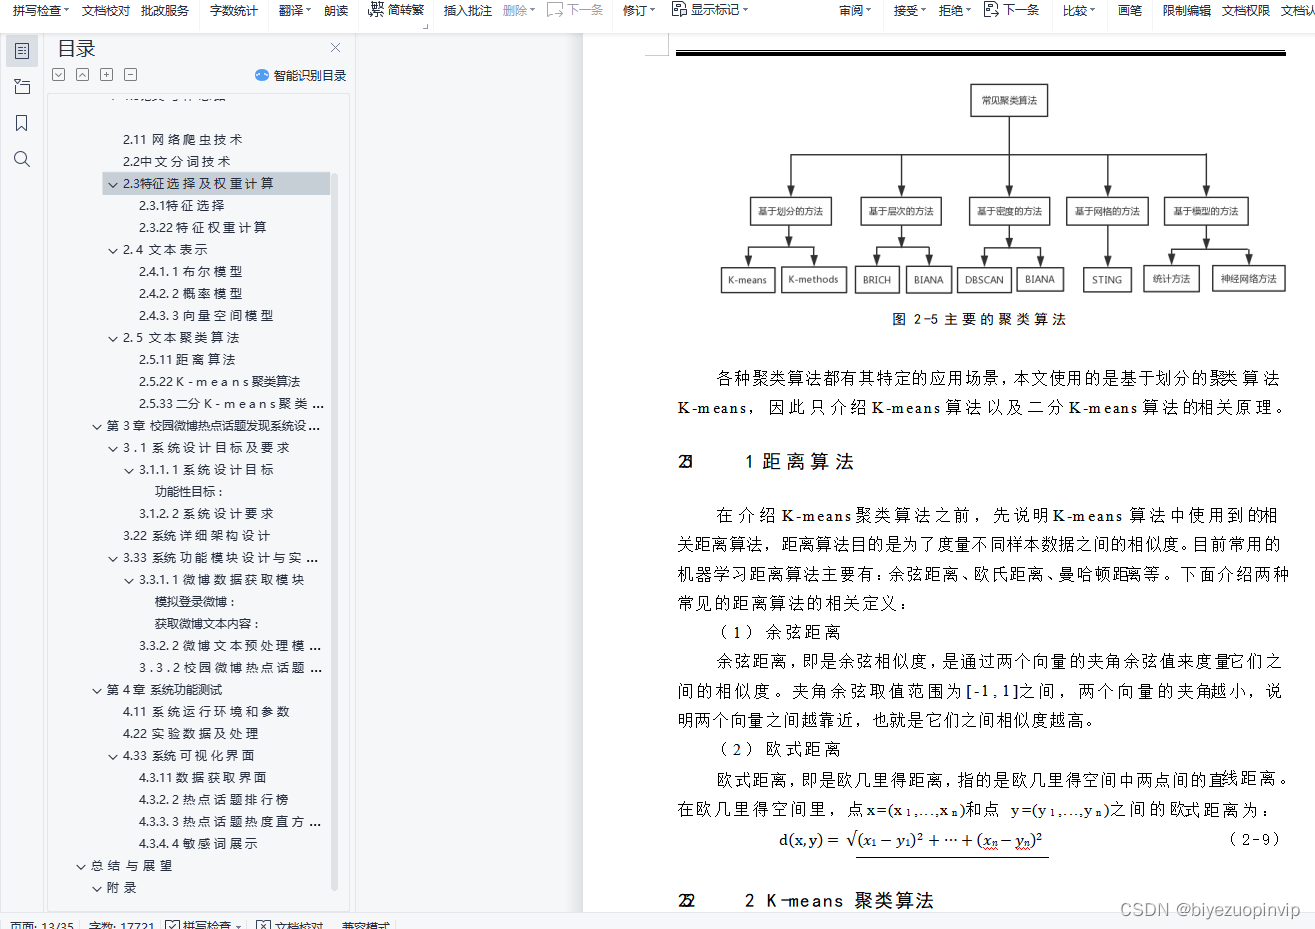Open the spell check (拼写检查) tool

(x=36, y=11)
